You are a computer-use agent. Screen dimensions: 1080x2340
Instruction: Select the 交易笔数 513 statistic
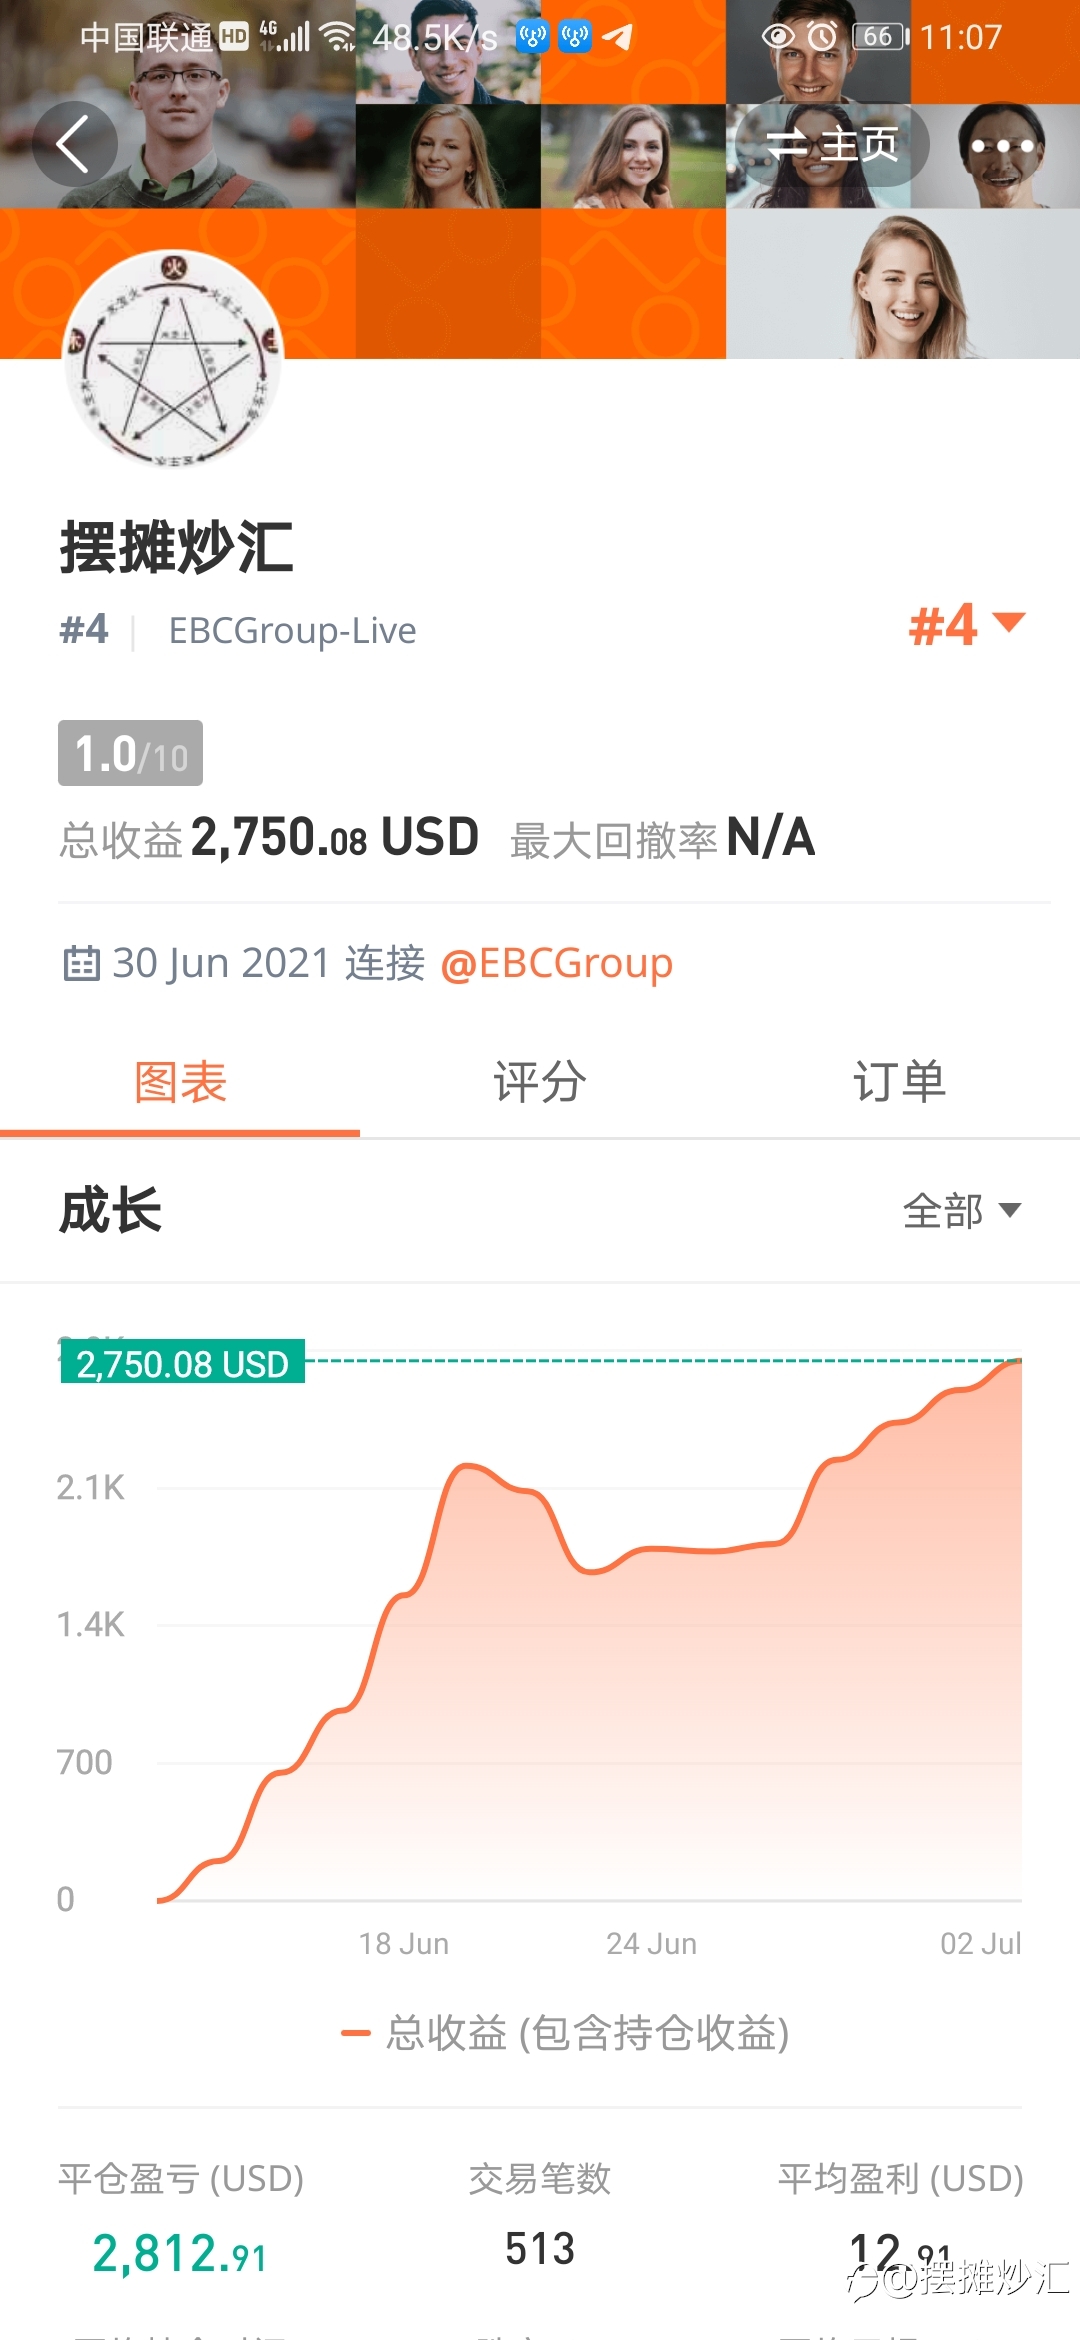pos(540,2215)
